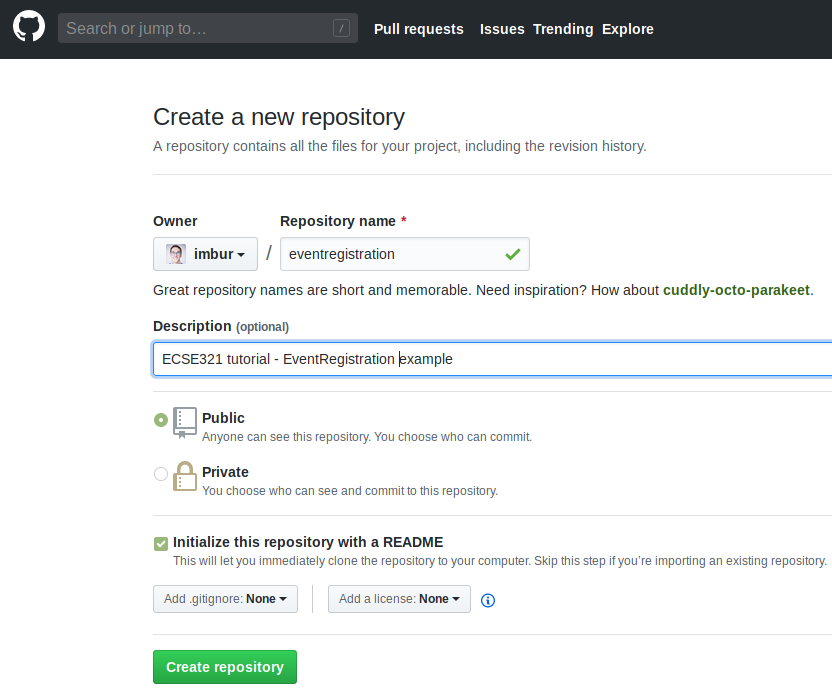Uncheck Initialize this repository with a README
The width and height of the screenshot is (832, 690).
tap(161, 543)
